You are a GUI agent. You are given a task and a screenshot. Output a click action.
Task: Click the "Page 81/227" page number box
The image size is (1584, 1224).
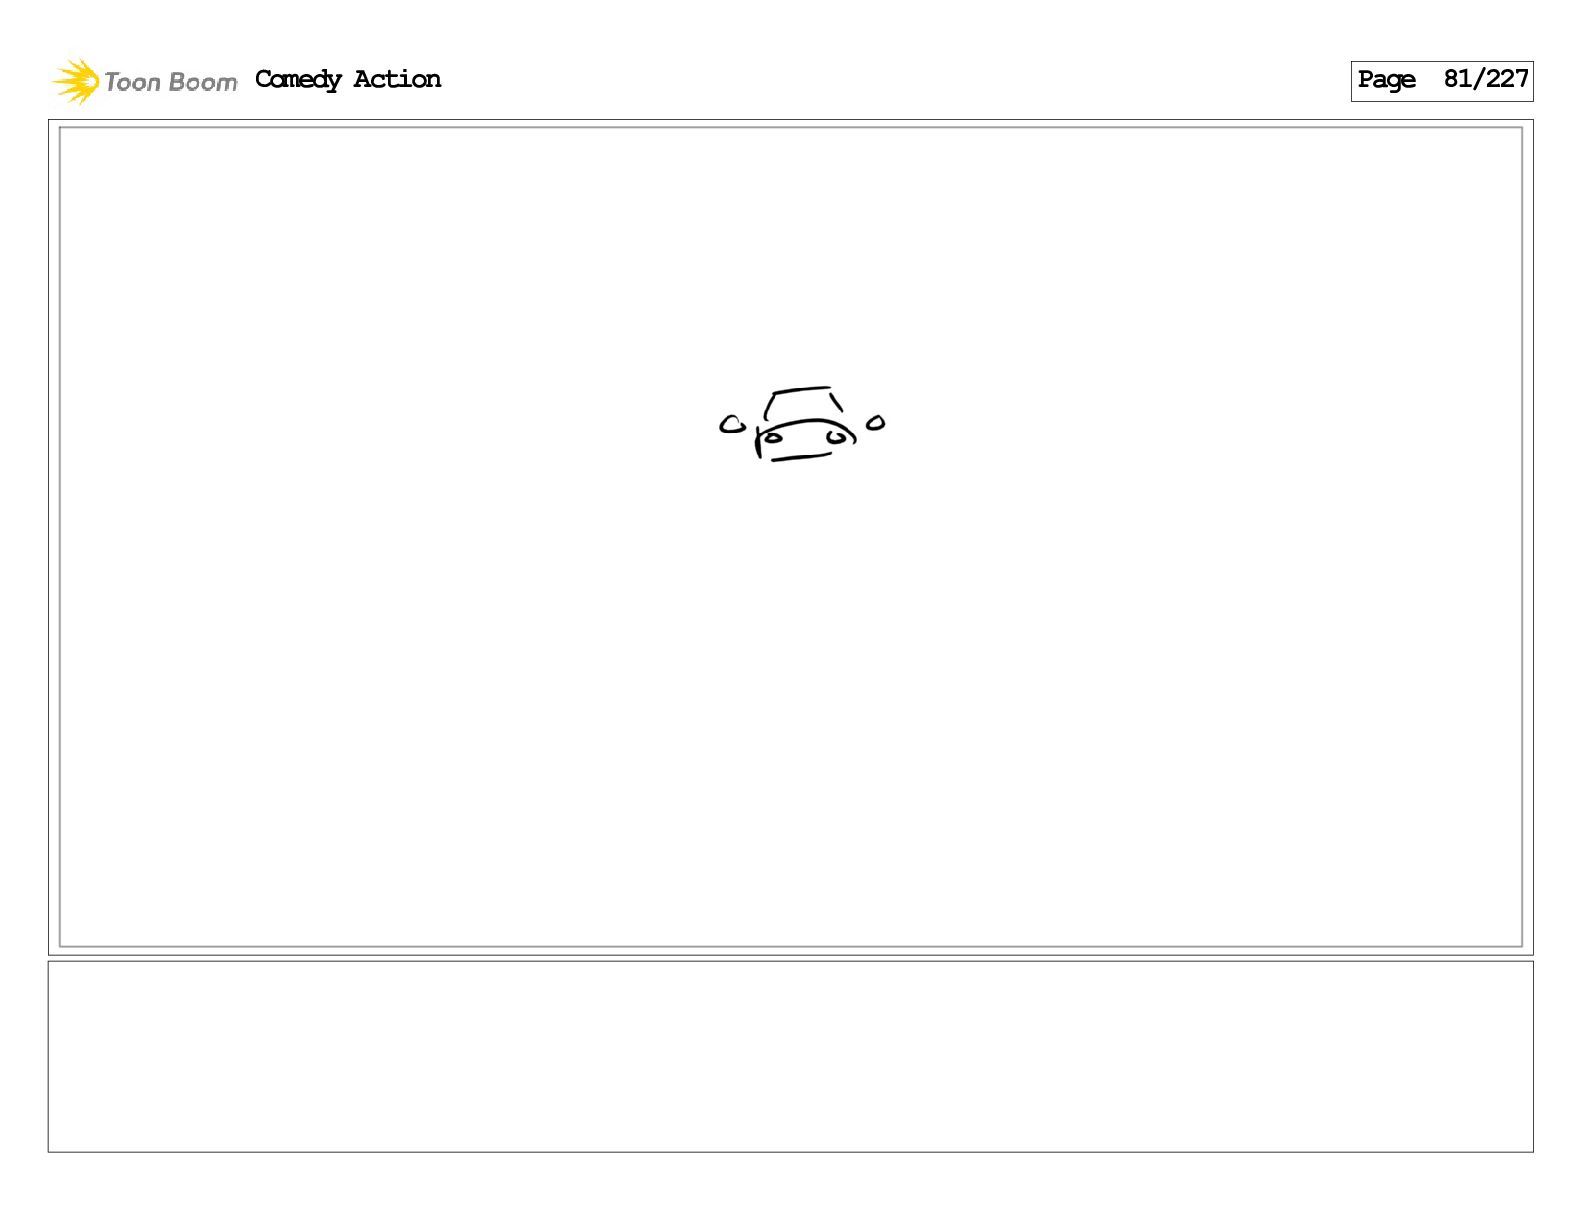pos(1441,81)
